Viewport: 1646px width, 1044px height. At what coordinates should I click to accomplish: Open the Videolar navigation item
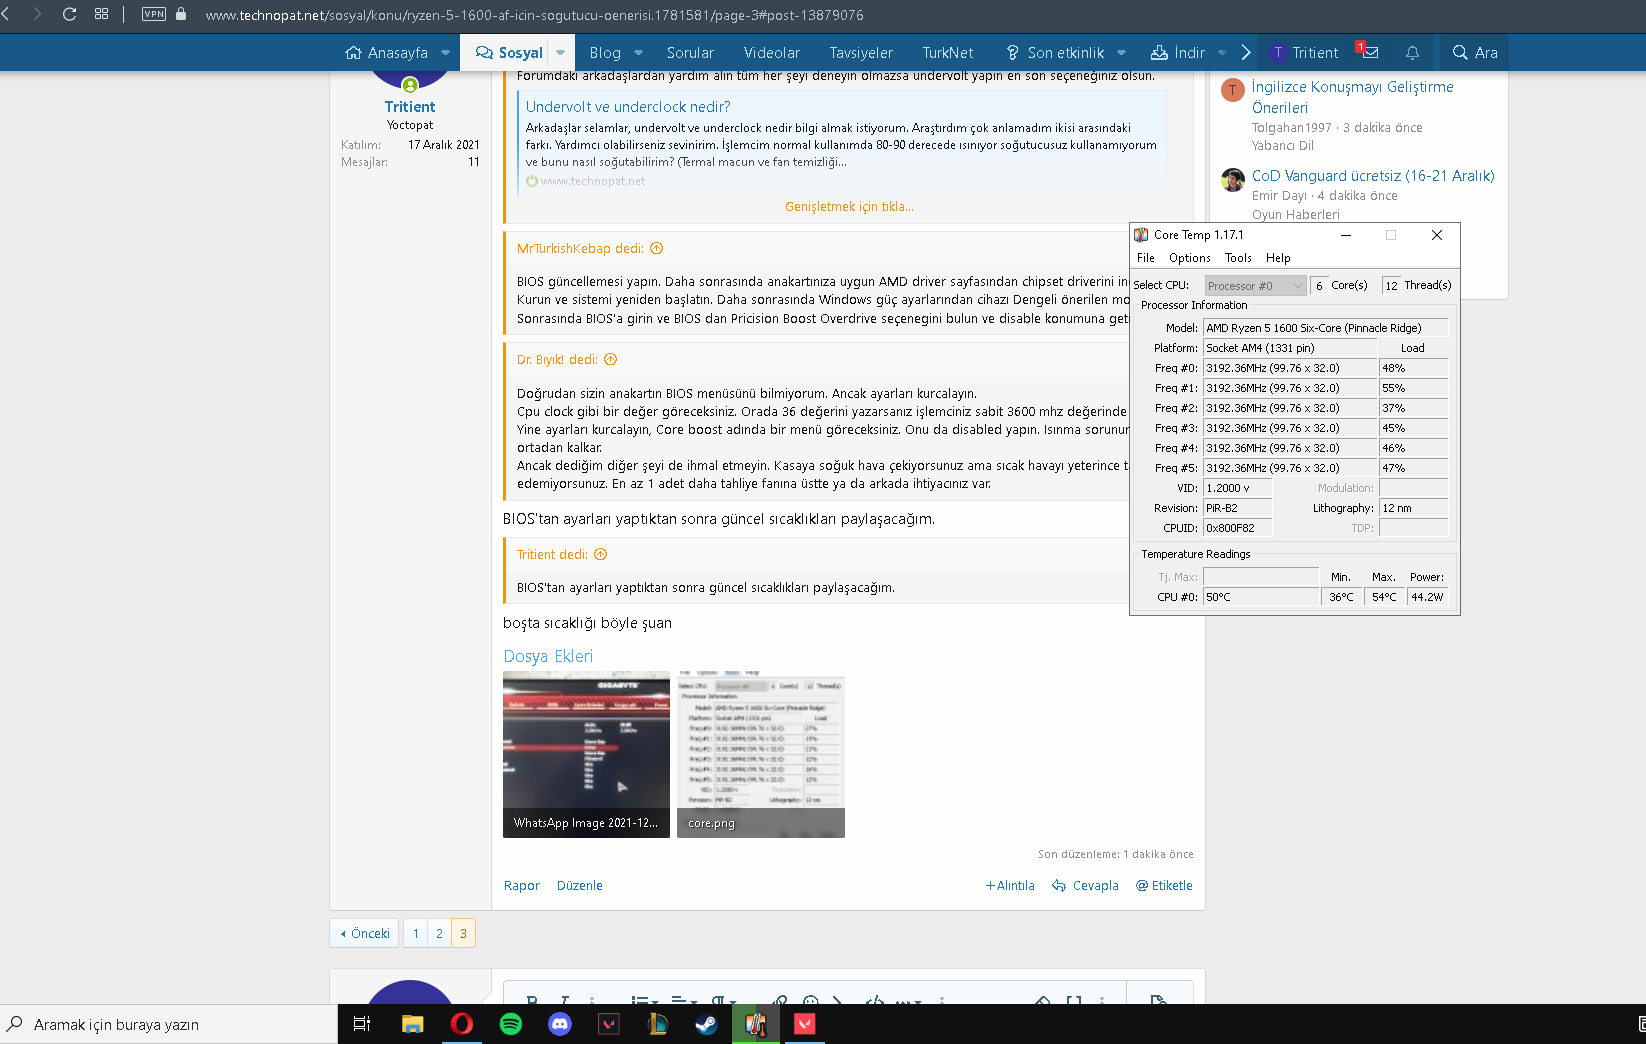tap(771, 53)
